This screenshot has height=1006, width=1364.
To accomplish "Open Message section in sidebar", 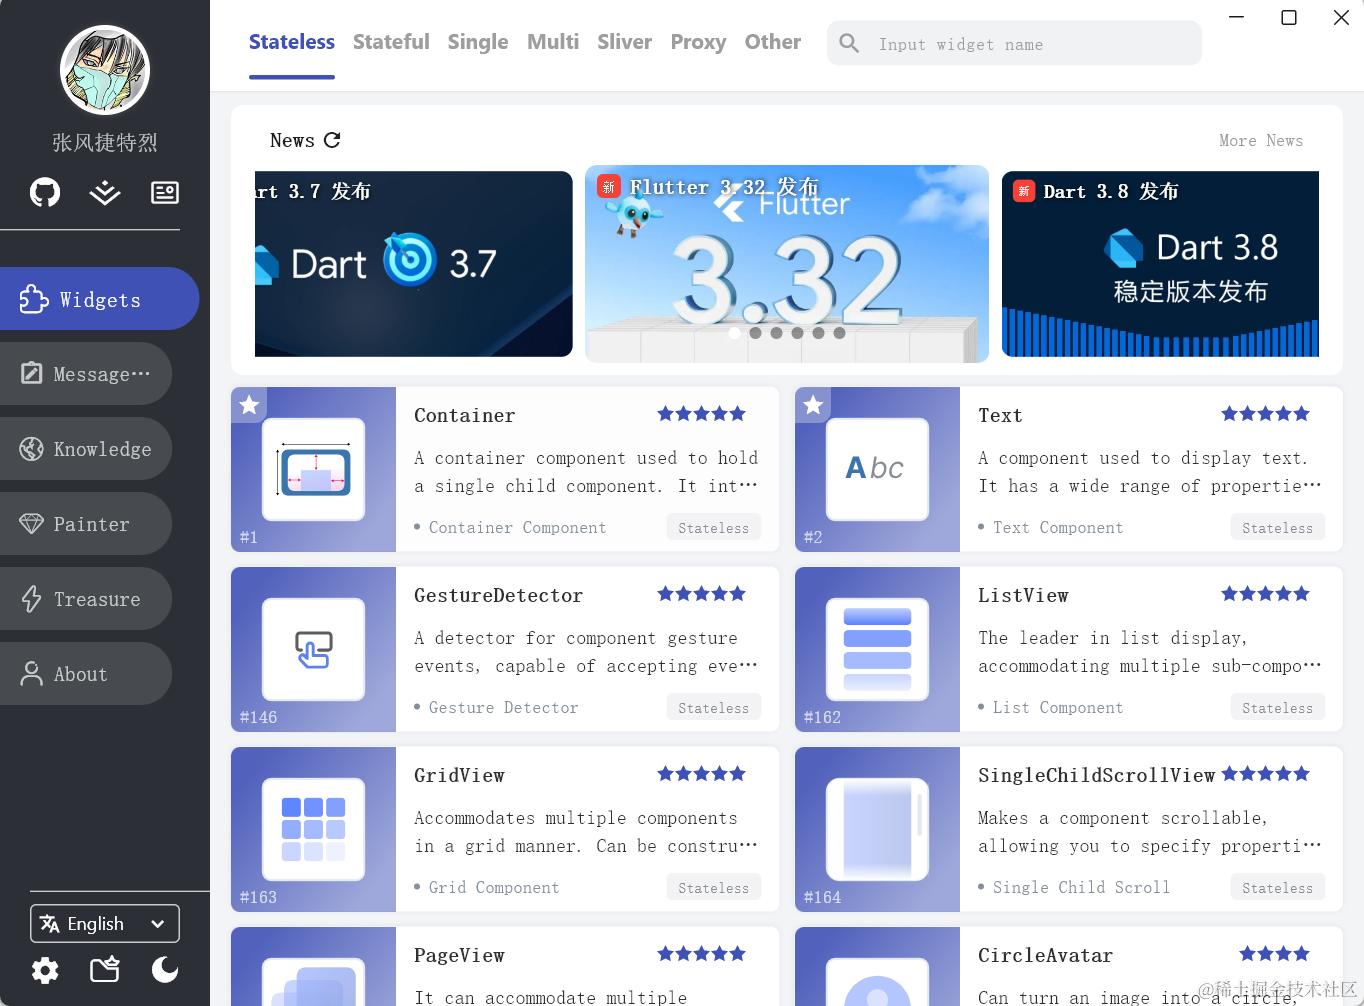I will 86,374.
